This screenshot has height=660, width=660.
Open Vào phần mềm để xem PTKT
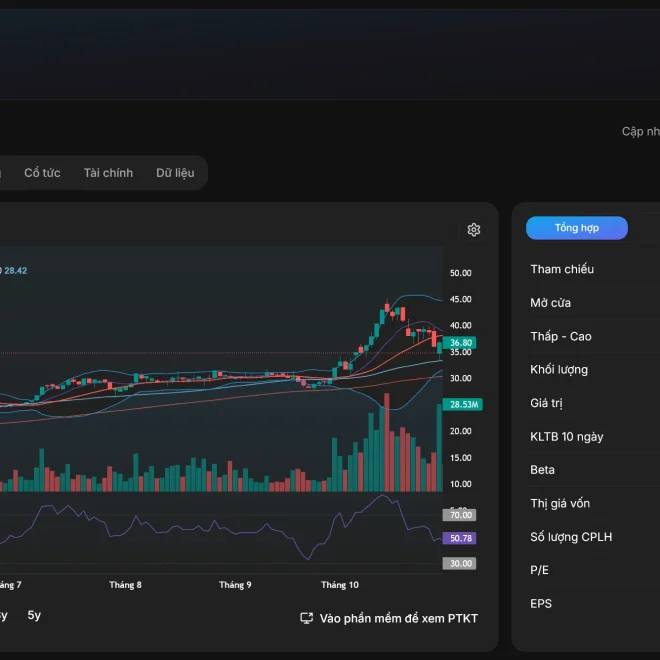pos(399,618)
